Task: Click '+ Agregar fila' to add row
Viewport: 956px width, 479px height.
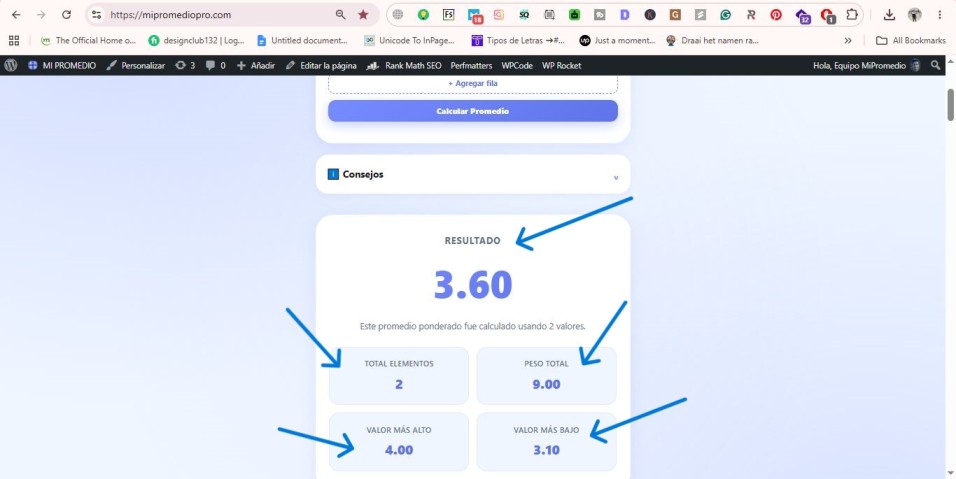Action: click(x=473, y=83)
